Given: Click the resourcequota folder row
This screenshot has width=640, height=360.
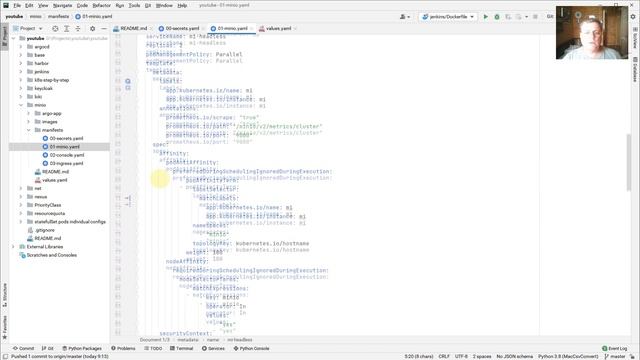Looking at the screenshot, I should [59, 213].
